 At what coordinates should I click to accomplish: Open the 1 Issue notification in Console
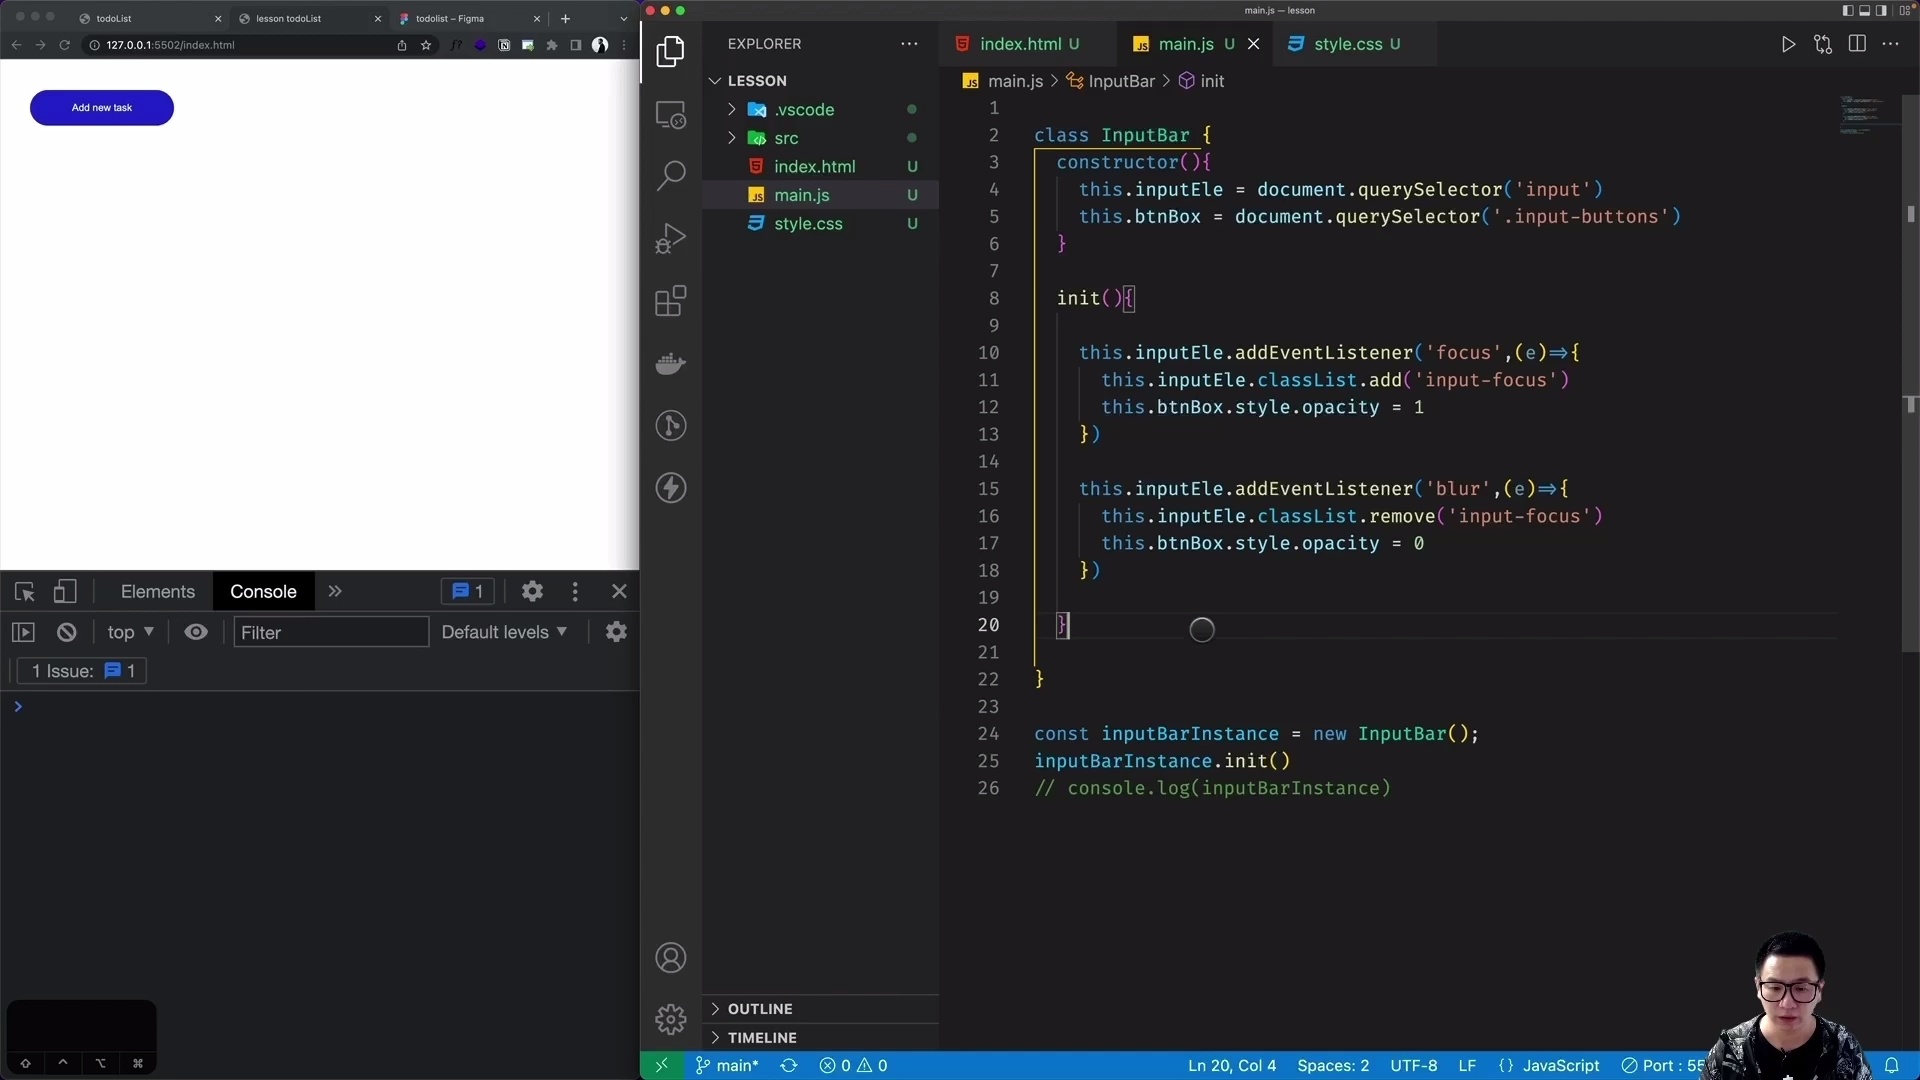click(80, 671)
